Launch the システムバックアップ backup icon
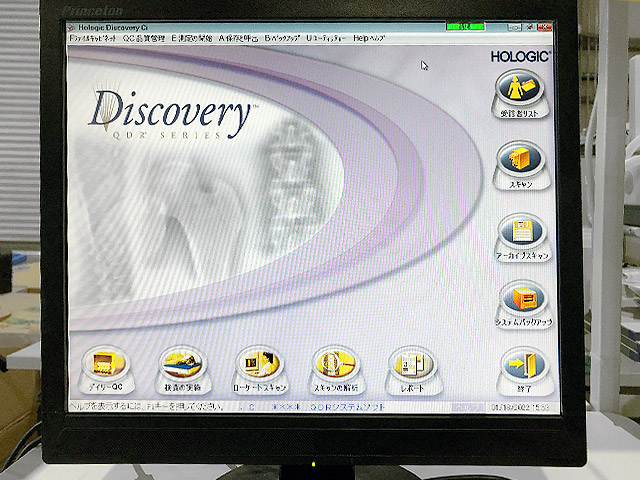Image resolution: width=640 pixels, height=480 pixels. point(524,304)
